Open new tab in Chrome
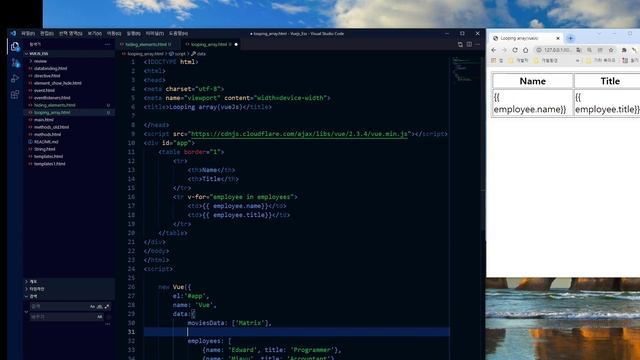Viewport: 640px width, 360px height. point(571,38)
